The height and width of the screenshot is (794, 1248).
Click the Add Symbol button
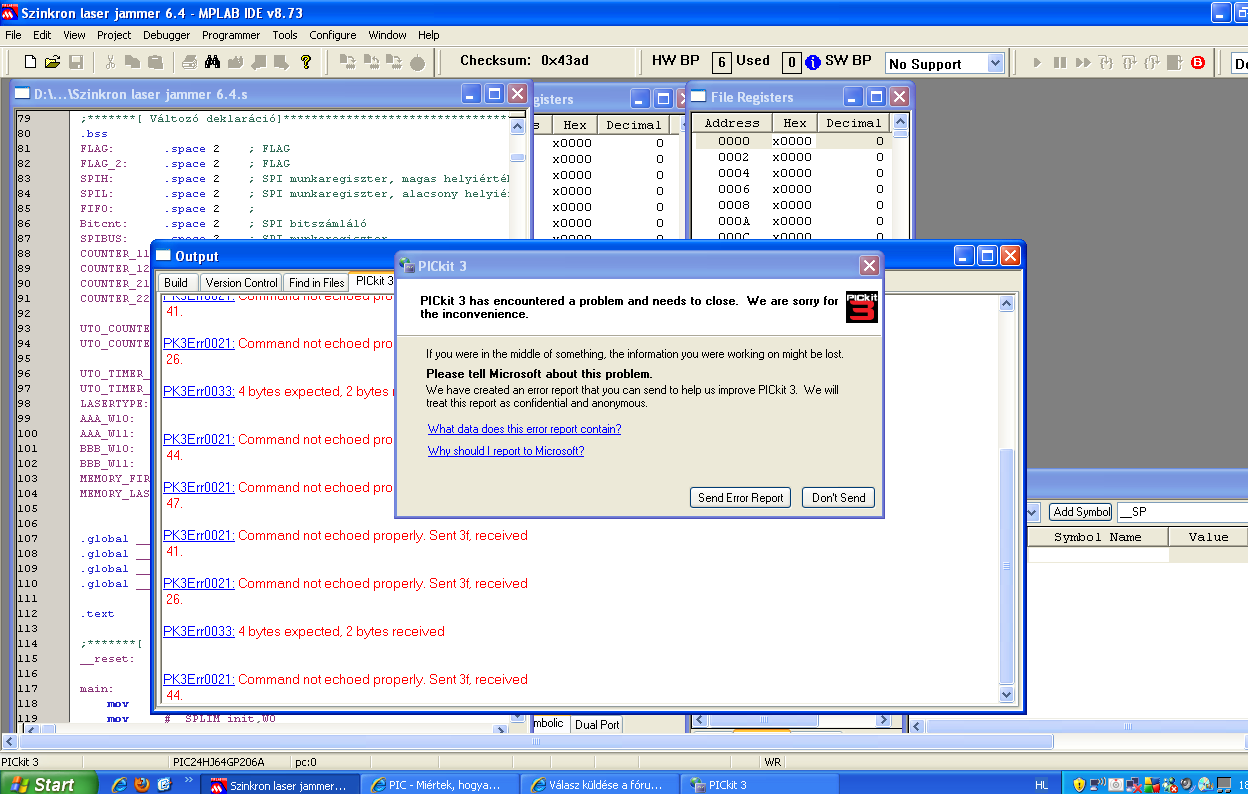[x=1081, y=512]
